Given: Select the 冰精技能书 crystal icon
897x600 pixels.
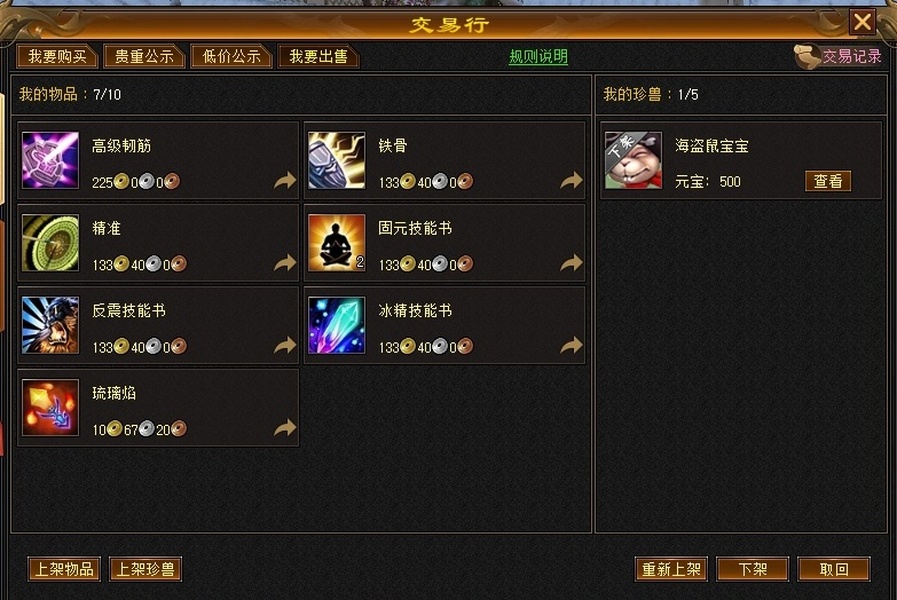Looking at the screenshot, I should point(336,325).
